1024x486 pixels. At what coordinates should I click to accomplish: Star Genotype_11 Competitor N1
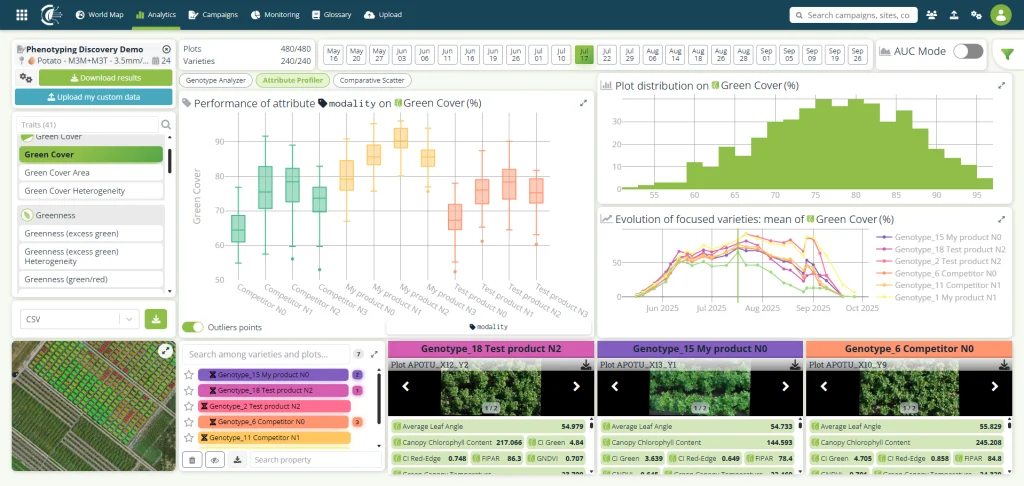[189, 438]
